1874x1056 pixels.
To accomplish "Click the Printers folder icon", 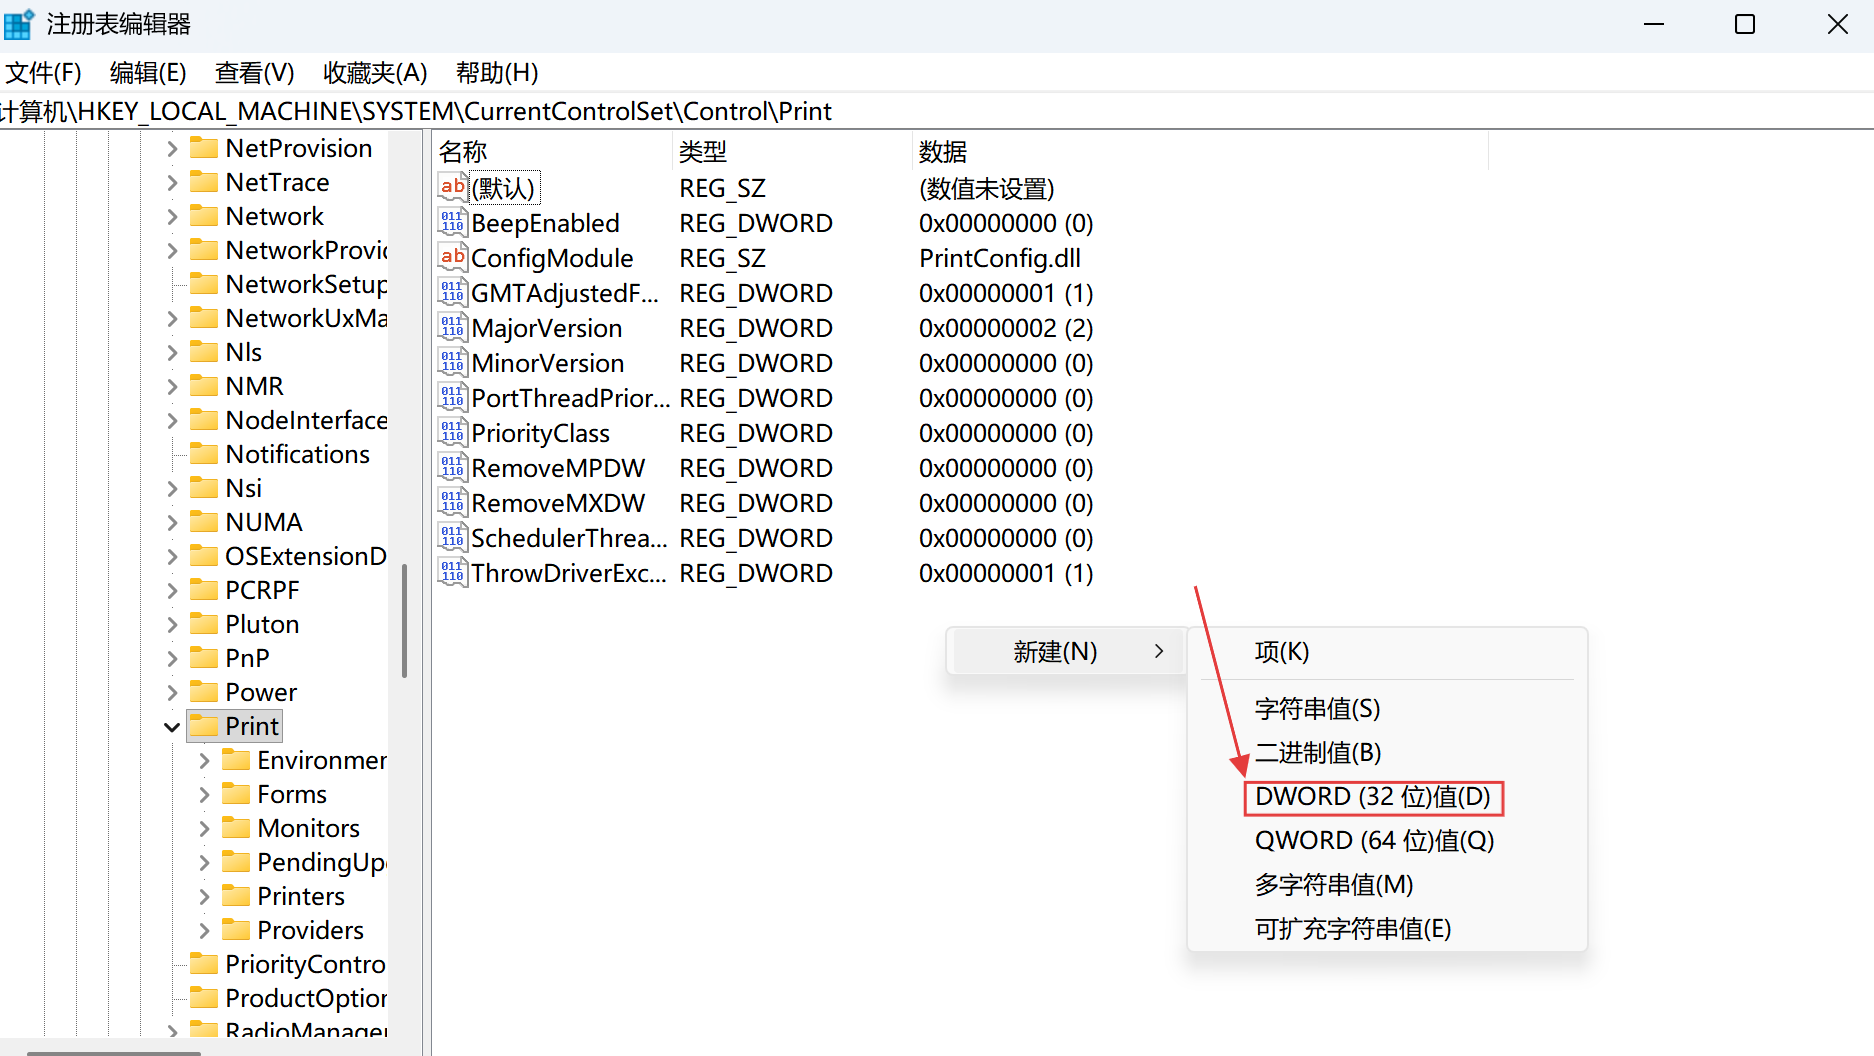I will pyautogui.click(x=236, y=895).
